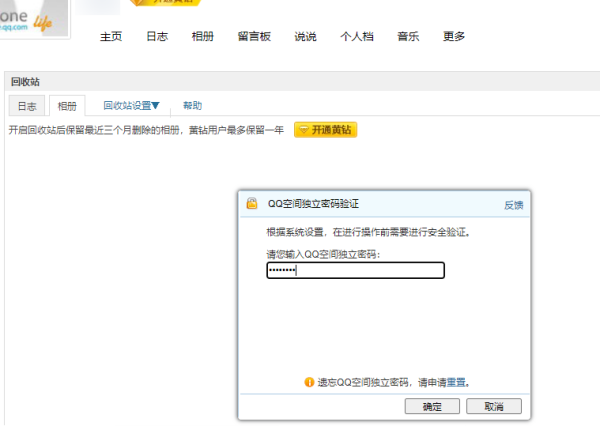This screenshot has height=426, width=600.
Task: Go to the 日志 navigation item
Action: [157, 37]
